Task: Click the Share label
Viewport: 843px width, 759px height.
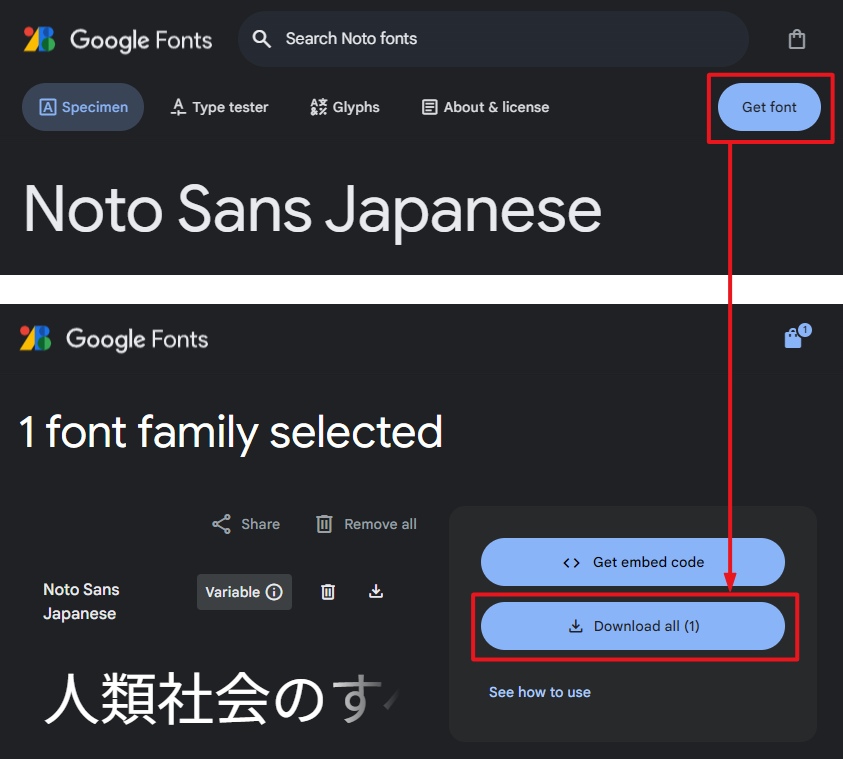Action: tap(261, 524)
